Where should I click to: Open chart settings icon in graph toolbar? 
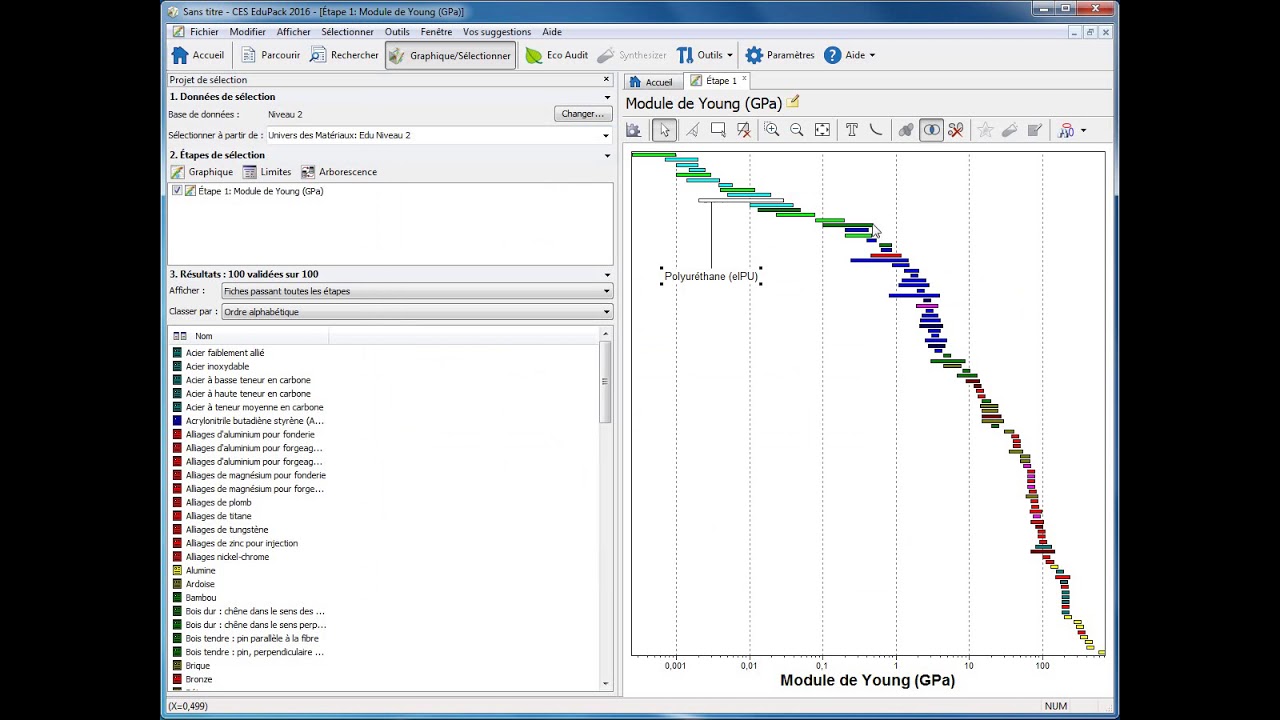click(633, 130)
